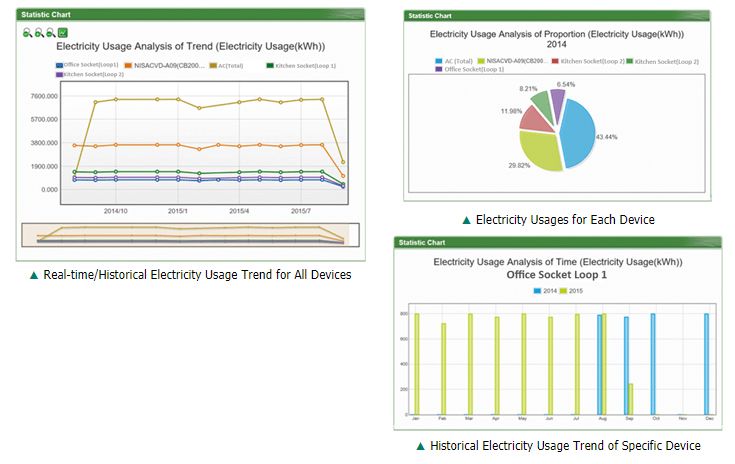Image resolution: width=735 pixels, height=464 pixels.
Task: Click the green line-chart icon in trend toolbar
Action: point(63,32)
